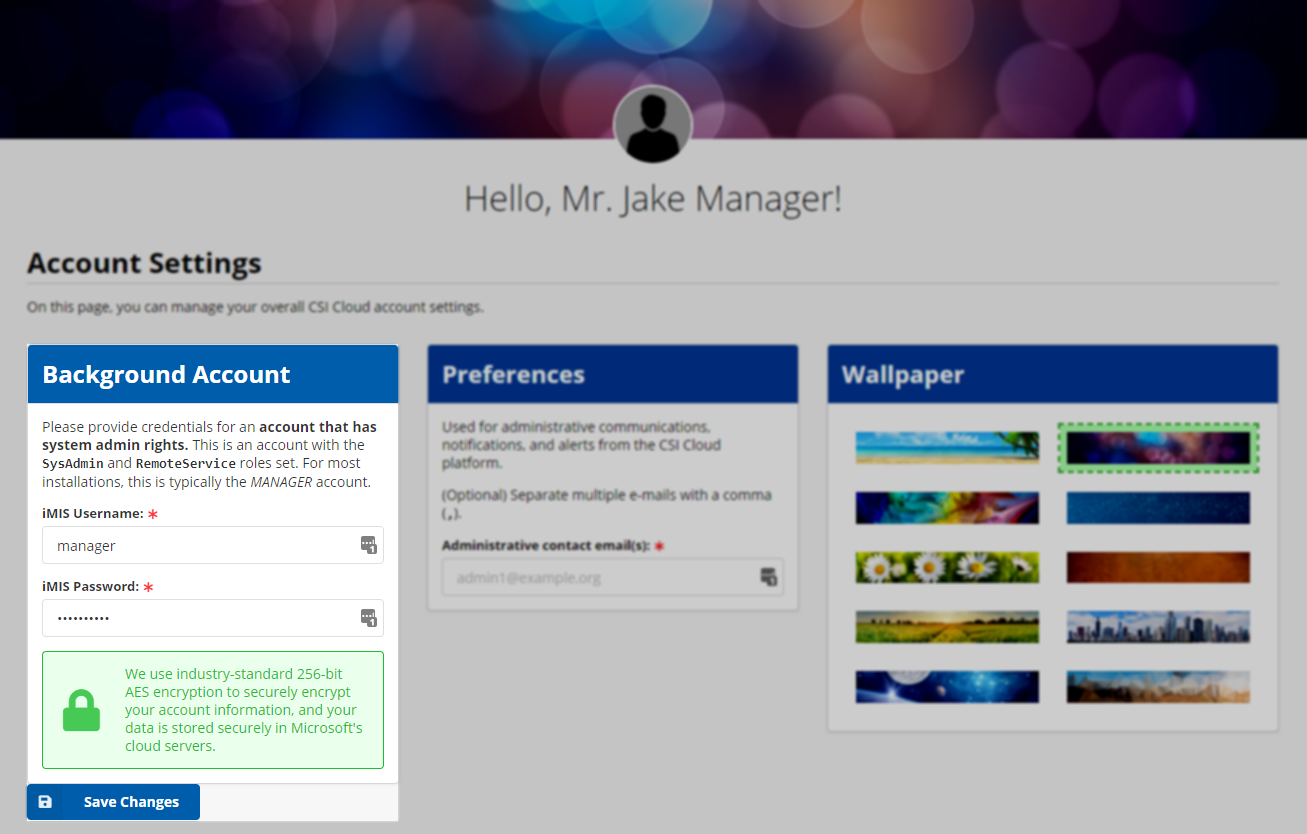Image resolution: width=1307 pixels, height=834 pixels.
Task: Click the floppy disk save icon
Action: pos(45,802)
